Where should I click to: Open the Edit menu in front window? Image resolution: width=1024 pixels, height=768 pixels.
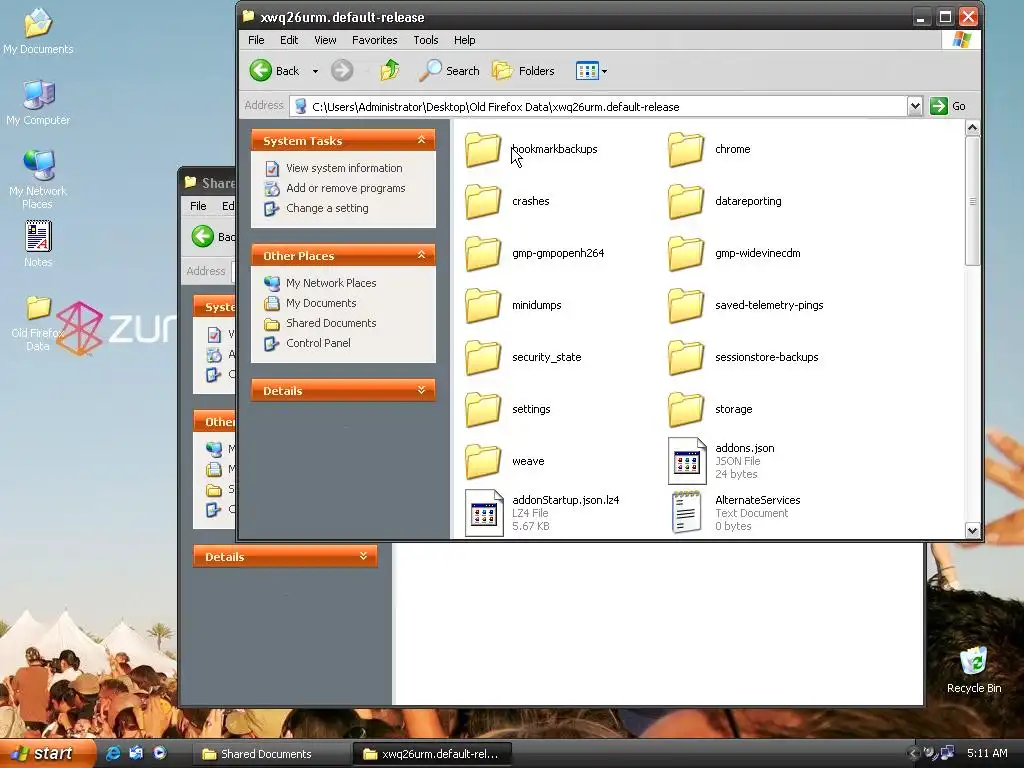[x=289, y=40]
